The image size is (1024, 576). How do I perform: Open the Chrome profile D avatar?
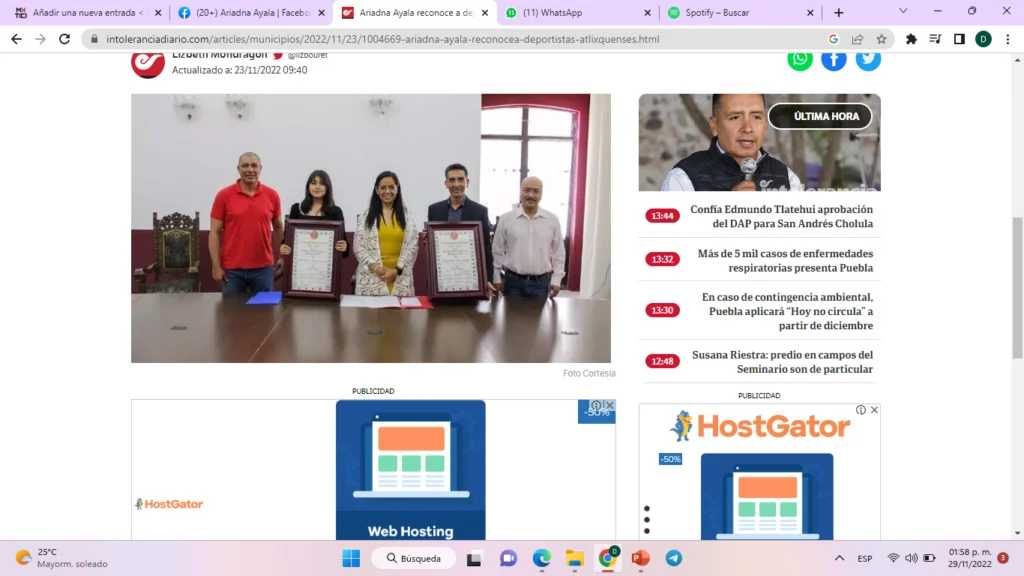pyautogui.click(x=984, y=39)
